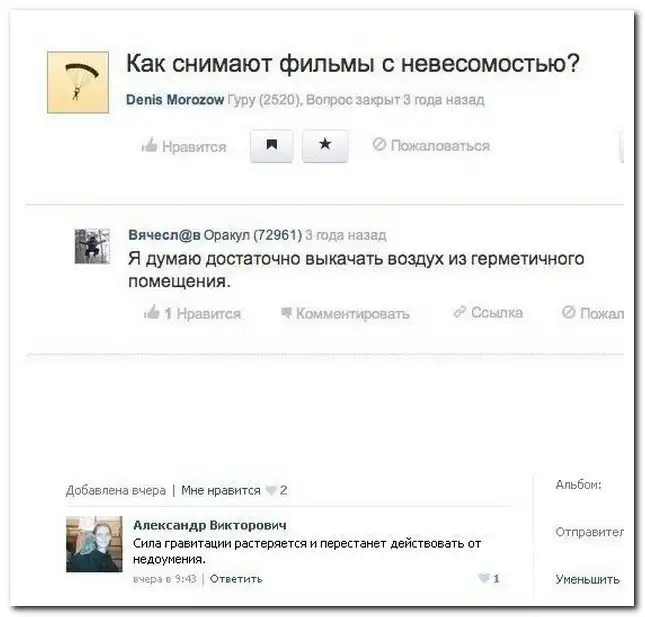Image resolution: width=645 pixels, height=617 pixels.
Task: Click Вячесл@в's small avatar image
Action: (x=92, y=246)
